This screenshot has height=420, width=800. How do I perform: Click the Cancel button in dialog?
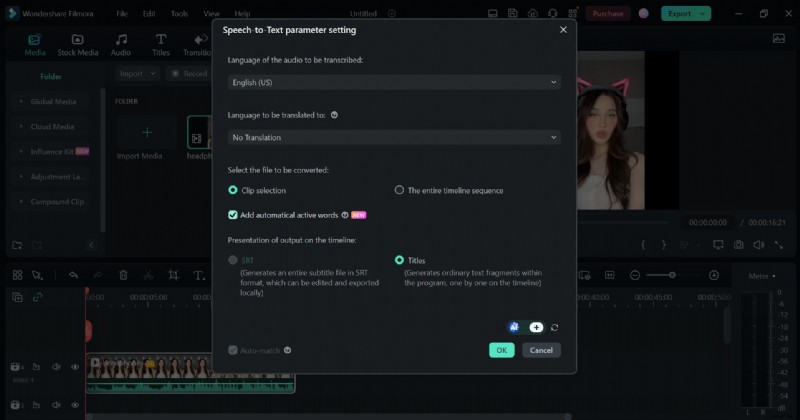[541, 350]
